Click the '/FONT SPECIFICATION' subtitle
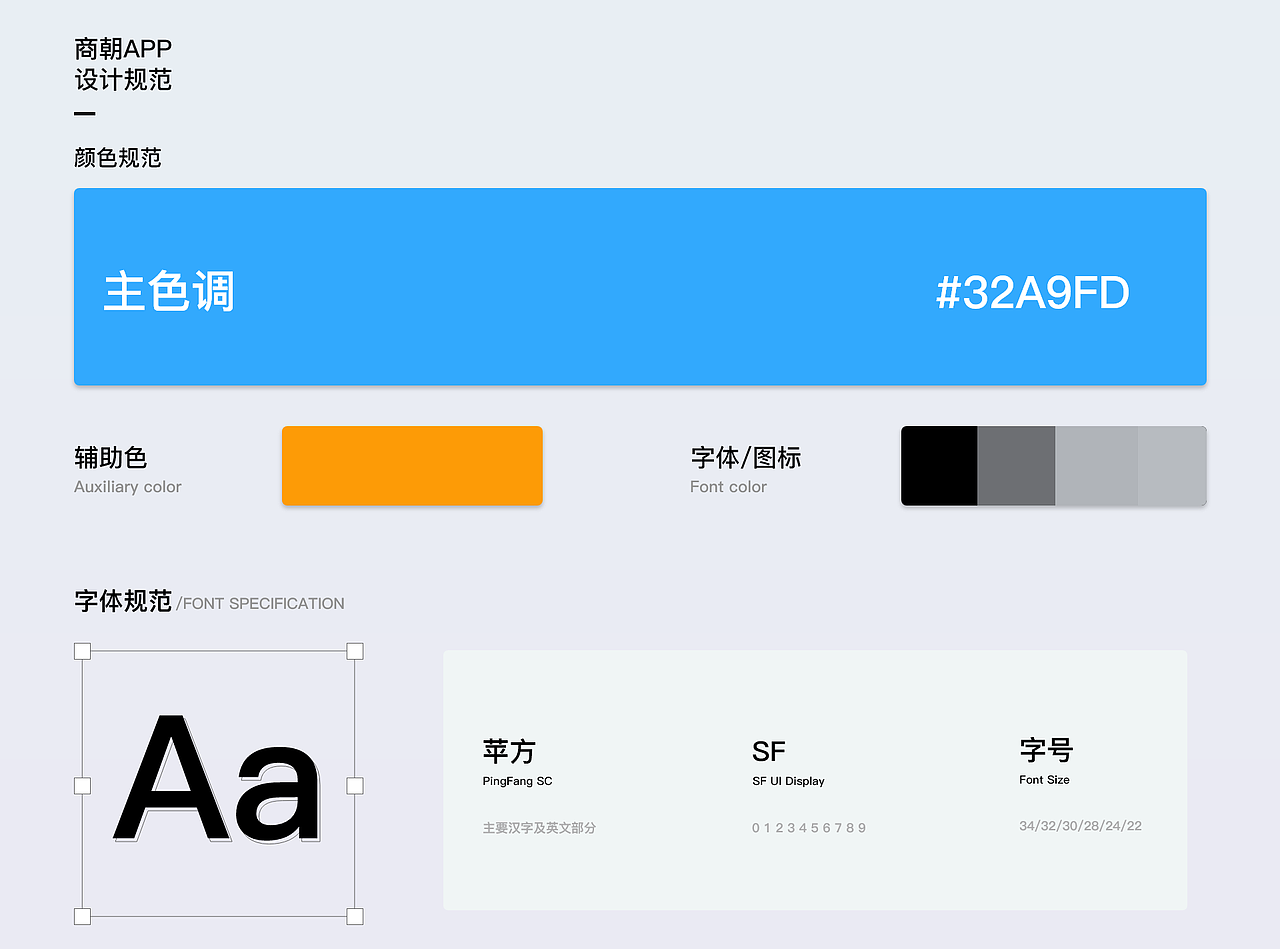The height and width of the screenshot is (949, 1280). [260, 604]
